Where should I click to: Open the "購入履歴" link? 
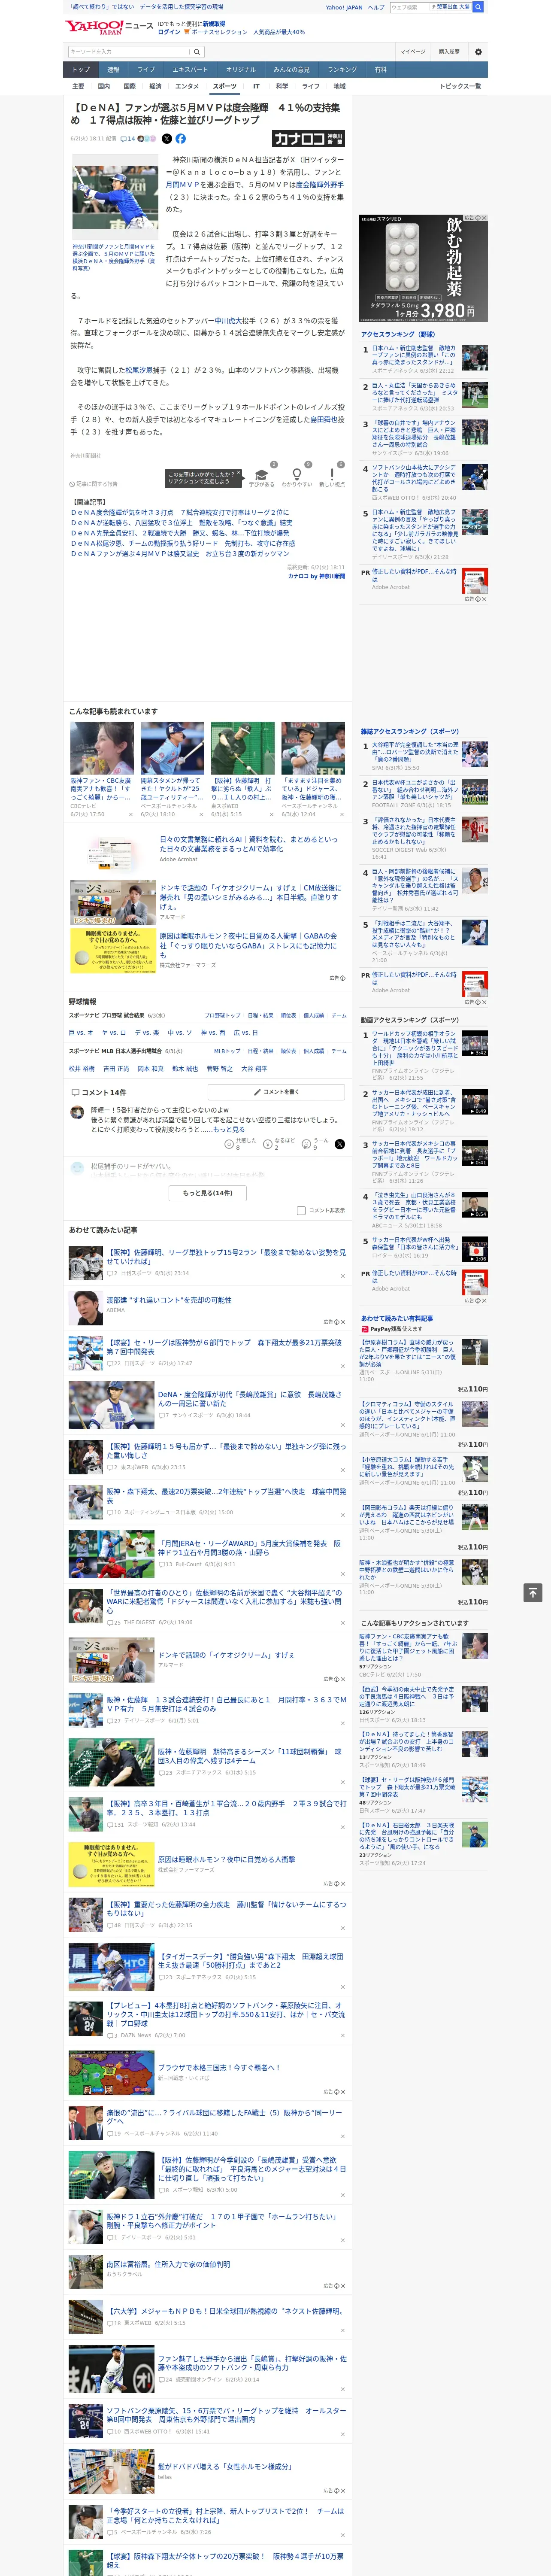pyautogui.click(x=449, y=51)
